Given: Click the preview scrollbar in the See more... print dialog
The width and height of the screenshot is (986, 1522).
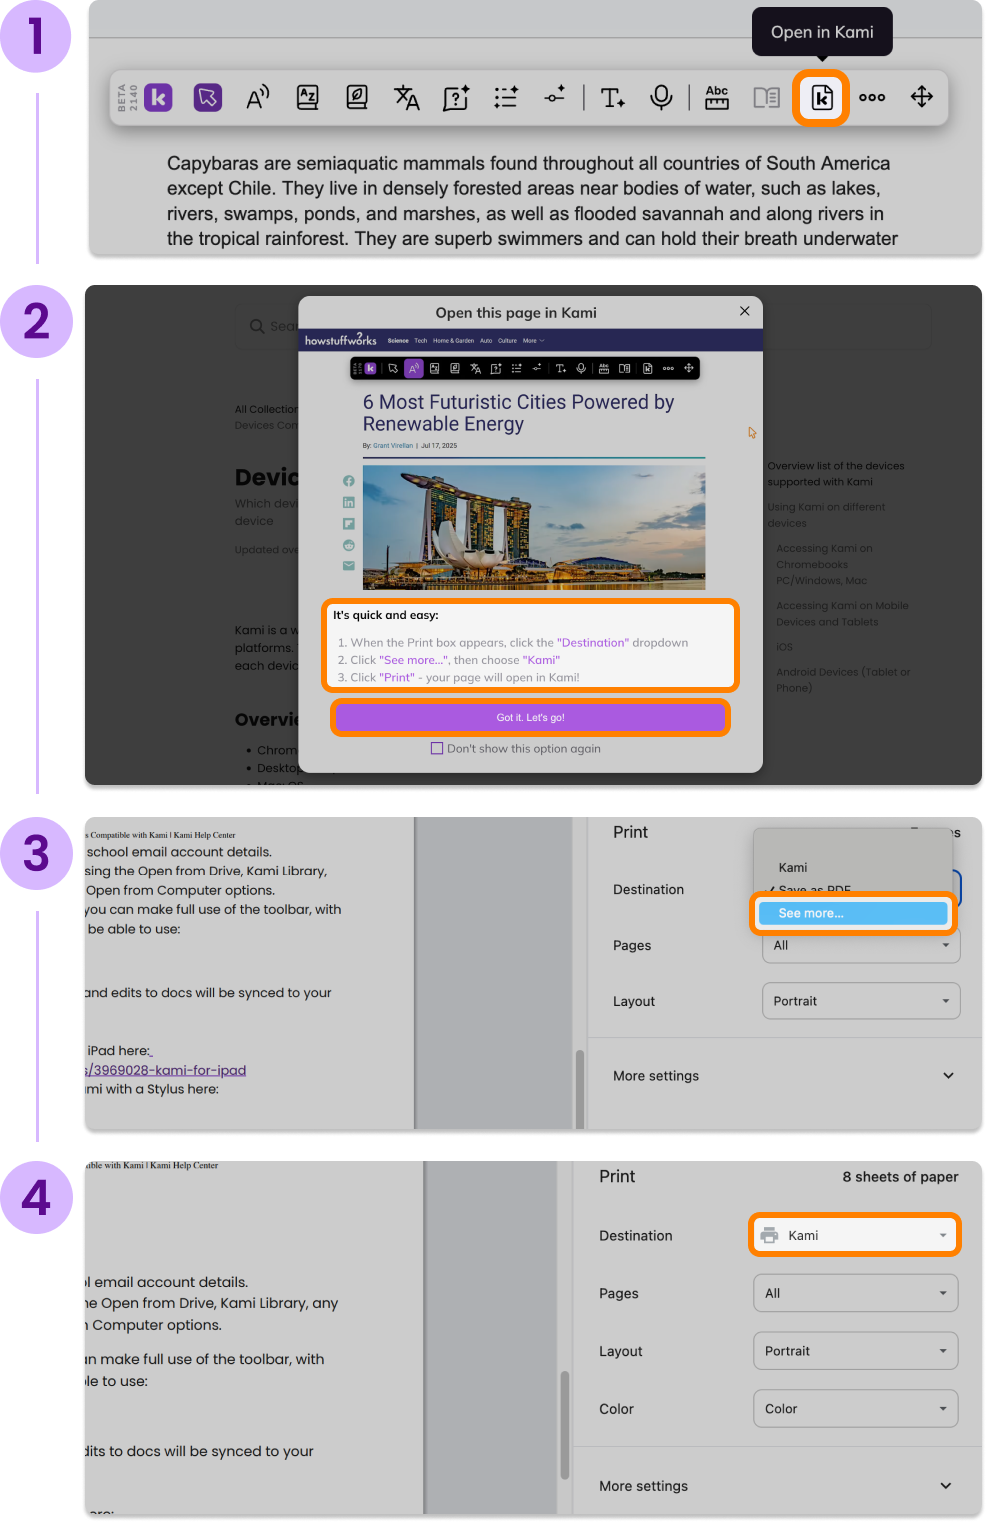Looking at the screenshot, I should tap(580, 1089).
